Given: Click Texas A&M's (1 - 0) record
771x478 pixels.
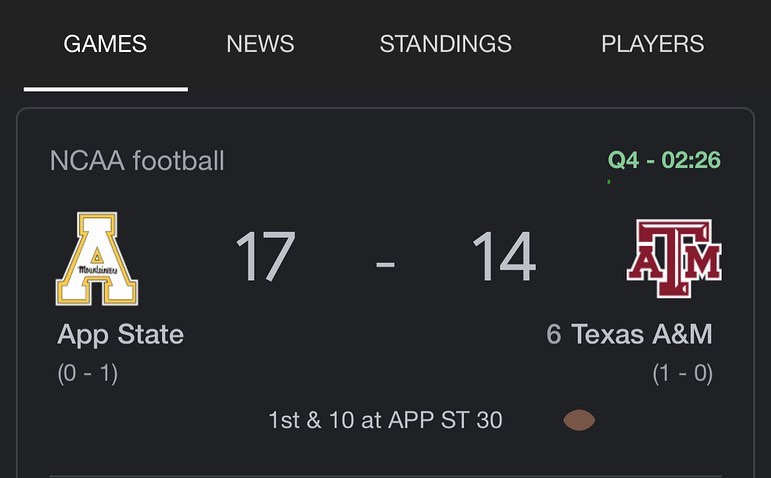Looking at the screenshot, I should pos(682,374).
